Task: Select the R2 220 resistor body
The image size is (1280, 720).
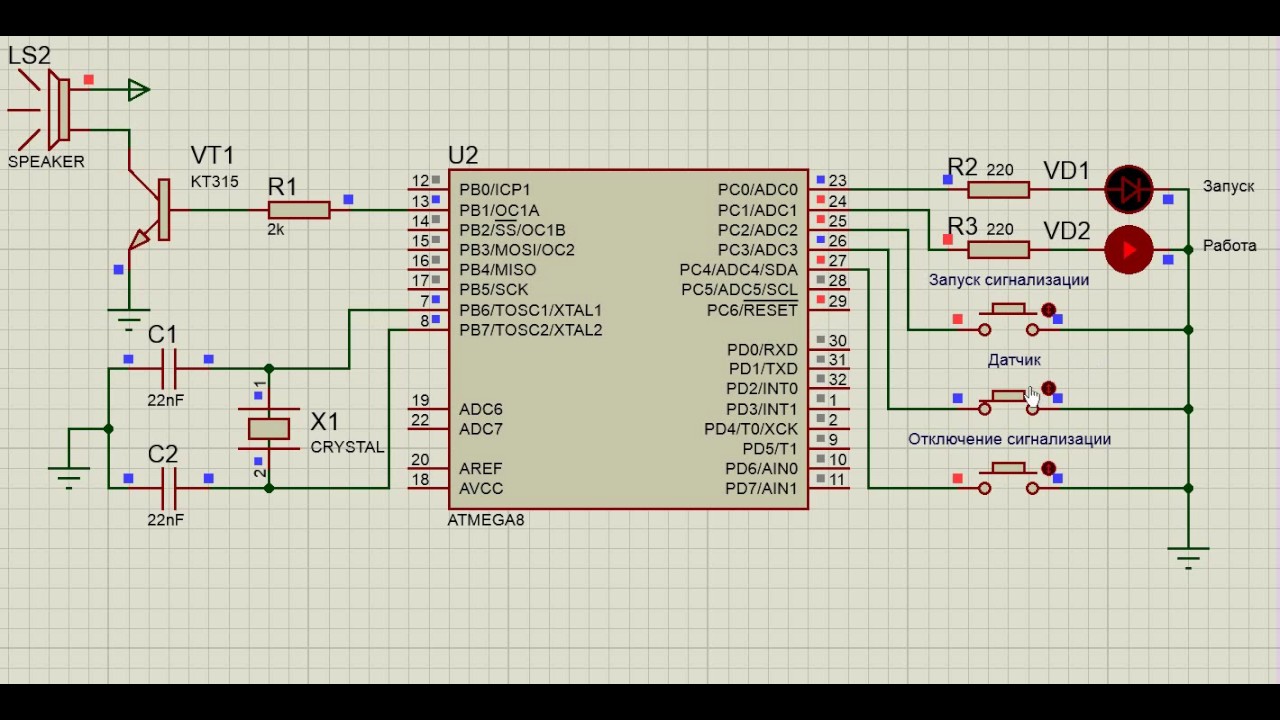Action: pyautogui.click(x=999, y=190)
